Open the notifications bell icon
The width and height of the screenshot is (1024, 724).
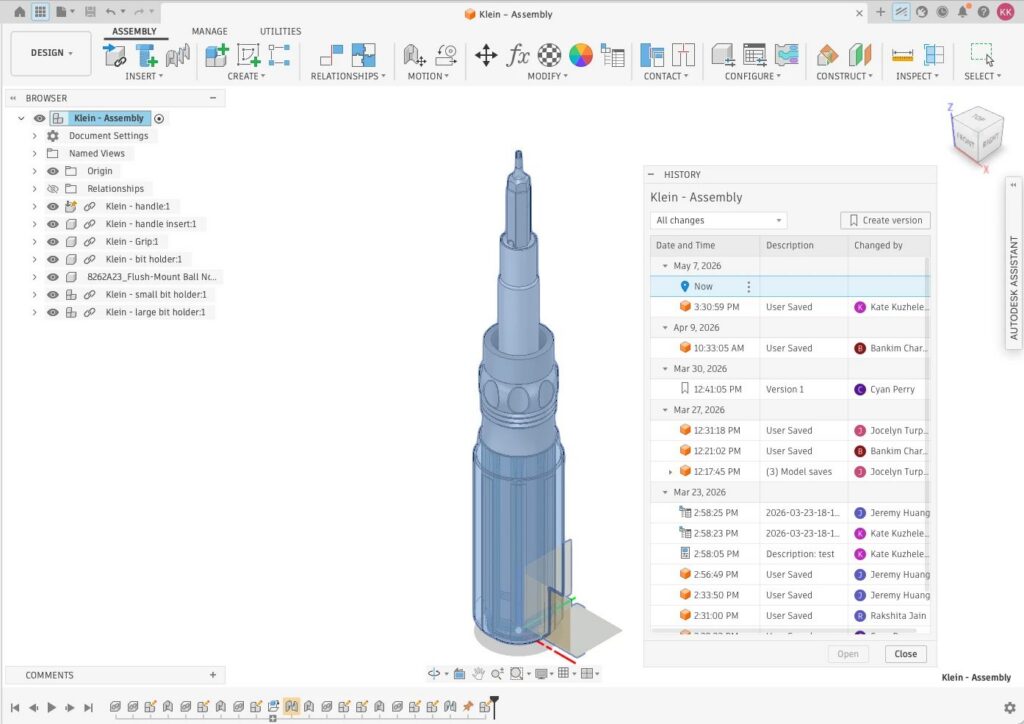pyautogui.click(x=963, y=12)
